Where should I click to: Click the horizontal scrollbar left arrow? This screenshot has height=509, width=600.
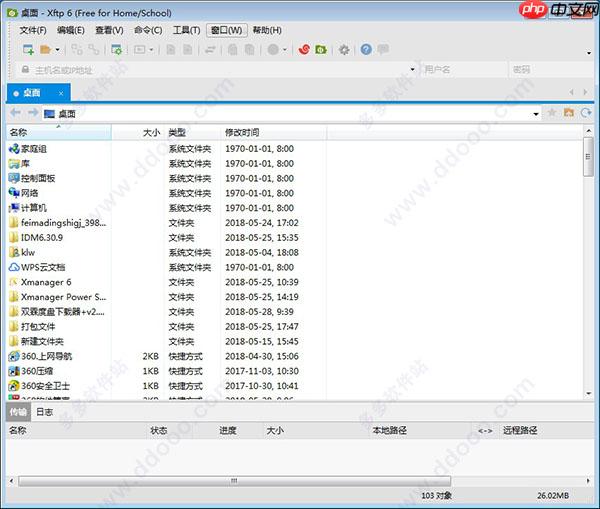pos(11,481)
